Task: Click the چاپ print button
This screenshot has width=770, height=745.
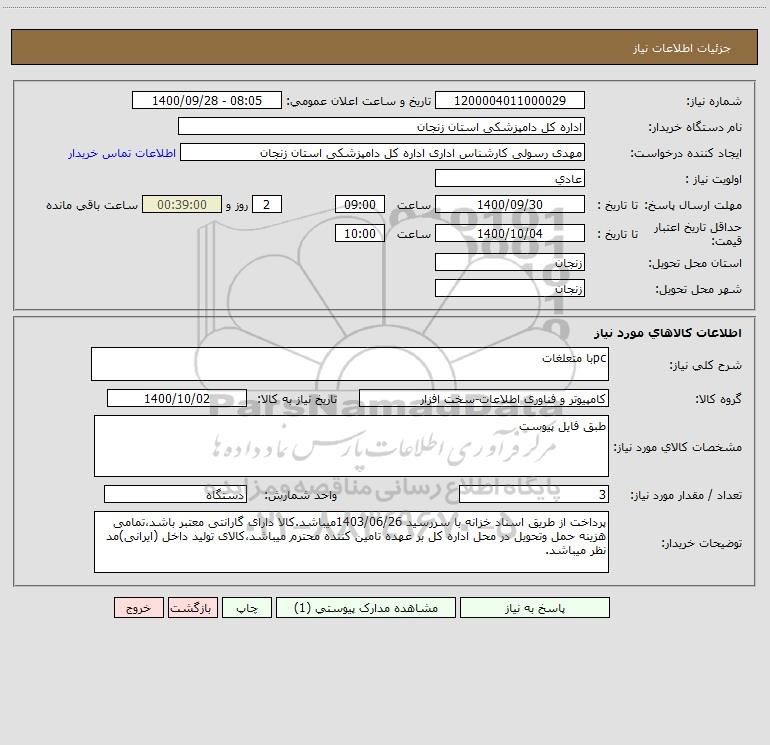Action: pos(247,607)
